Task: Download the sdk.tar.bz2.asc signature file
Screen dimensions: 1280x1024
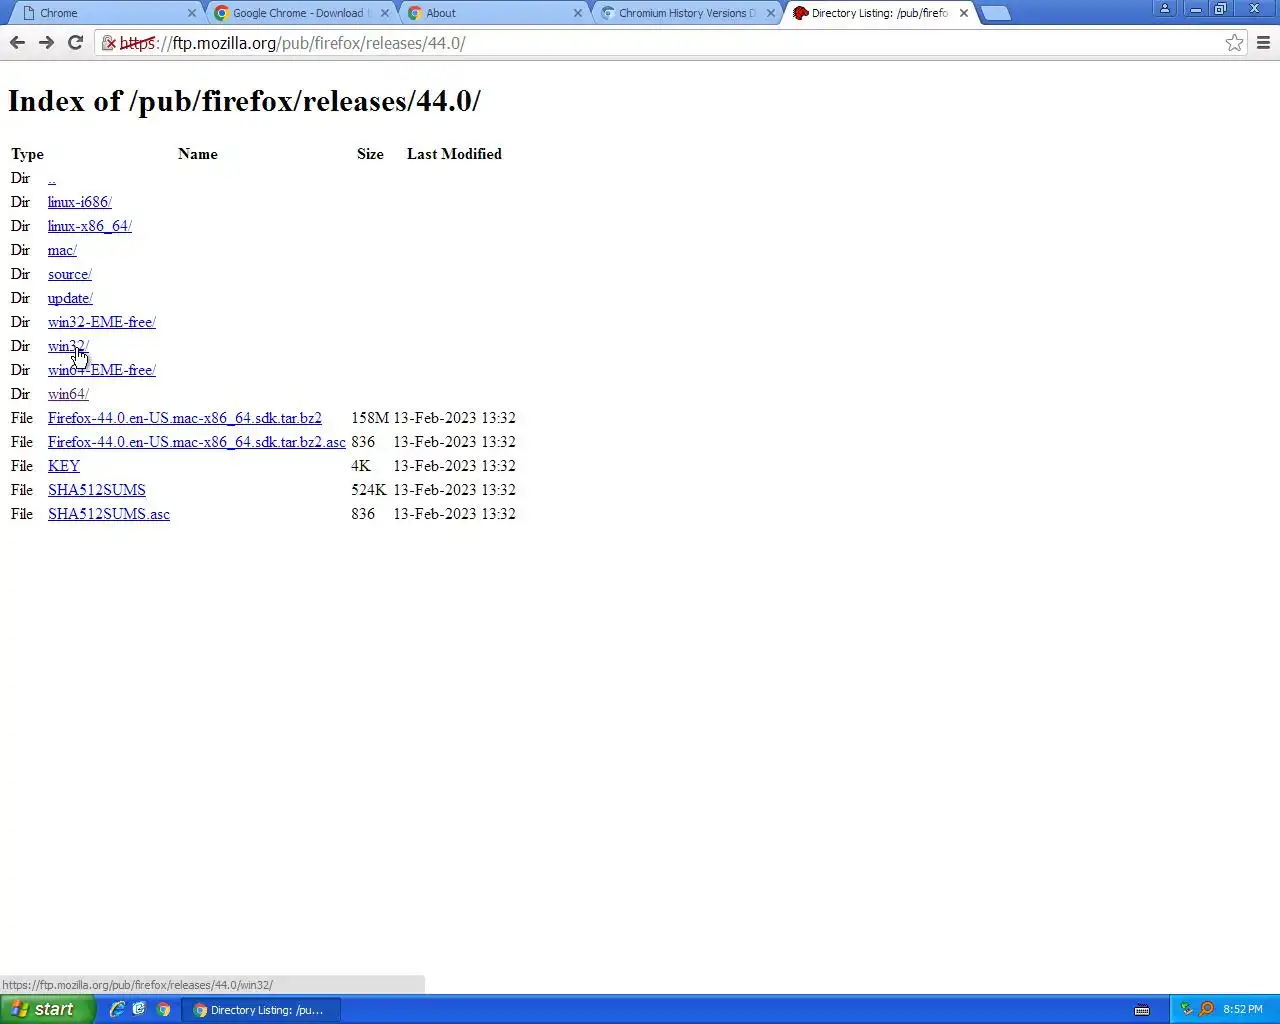Action: pos(197,442)
